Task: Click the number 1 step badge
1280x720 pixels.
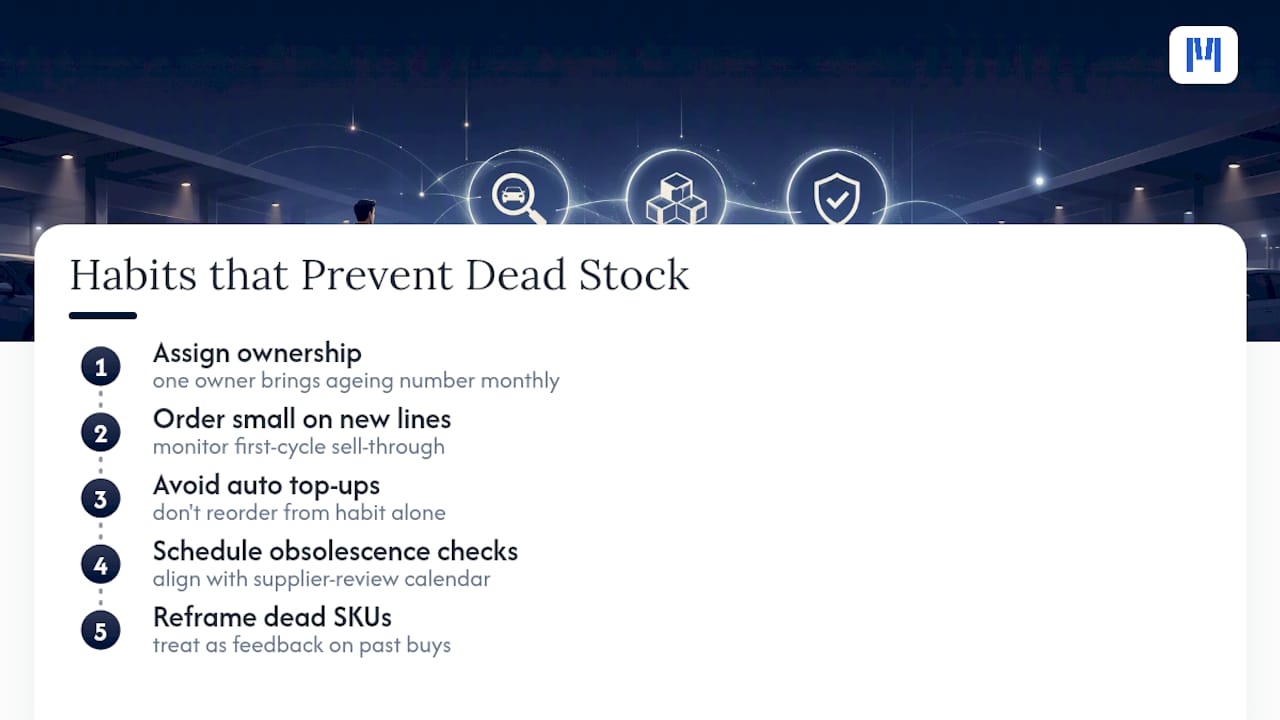Action: (100, 367)
